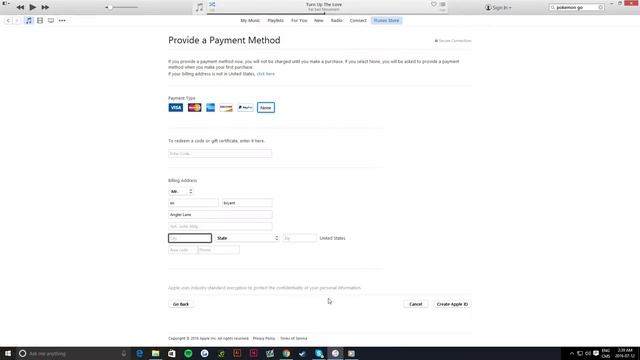Image resolution: width=640 pixels, height=360 pixels.
Task: Switch to the iTunes Store tab
Action: tap(387, 20)
